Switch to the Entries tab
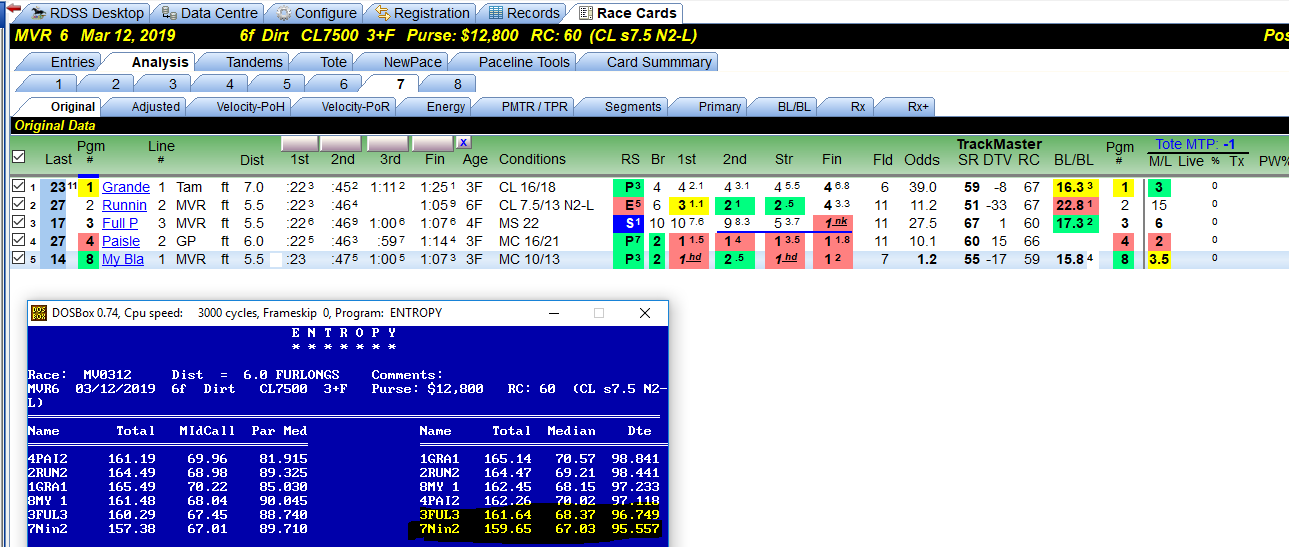 click(72, 62)
